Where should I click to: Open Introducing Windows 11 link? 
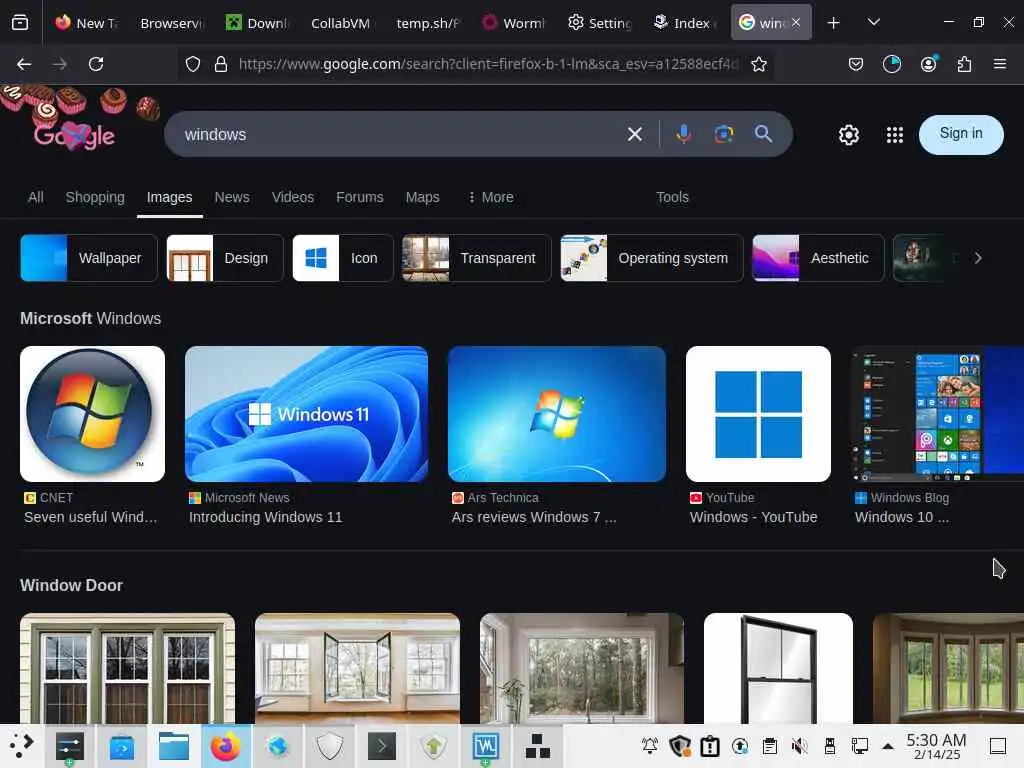[265, 517]
